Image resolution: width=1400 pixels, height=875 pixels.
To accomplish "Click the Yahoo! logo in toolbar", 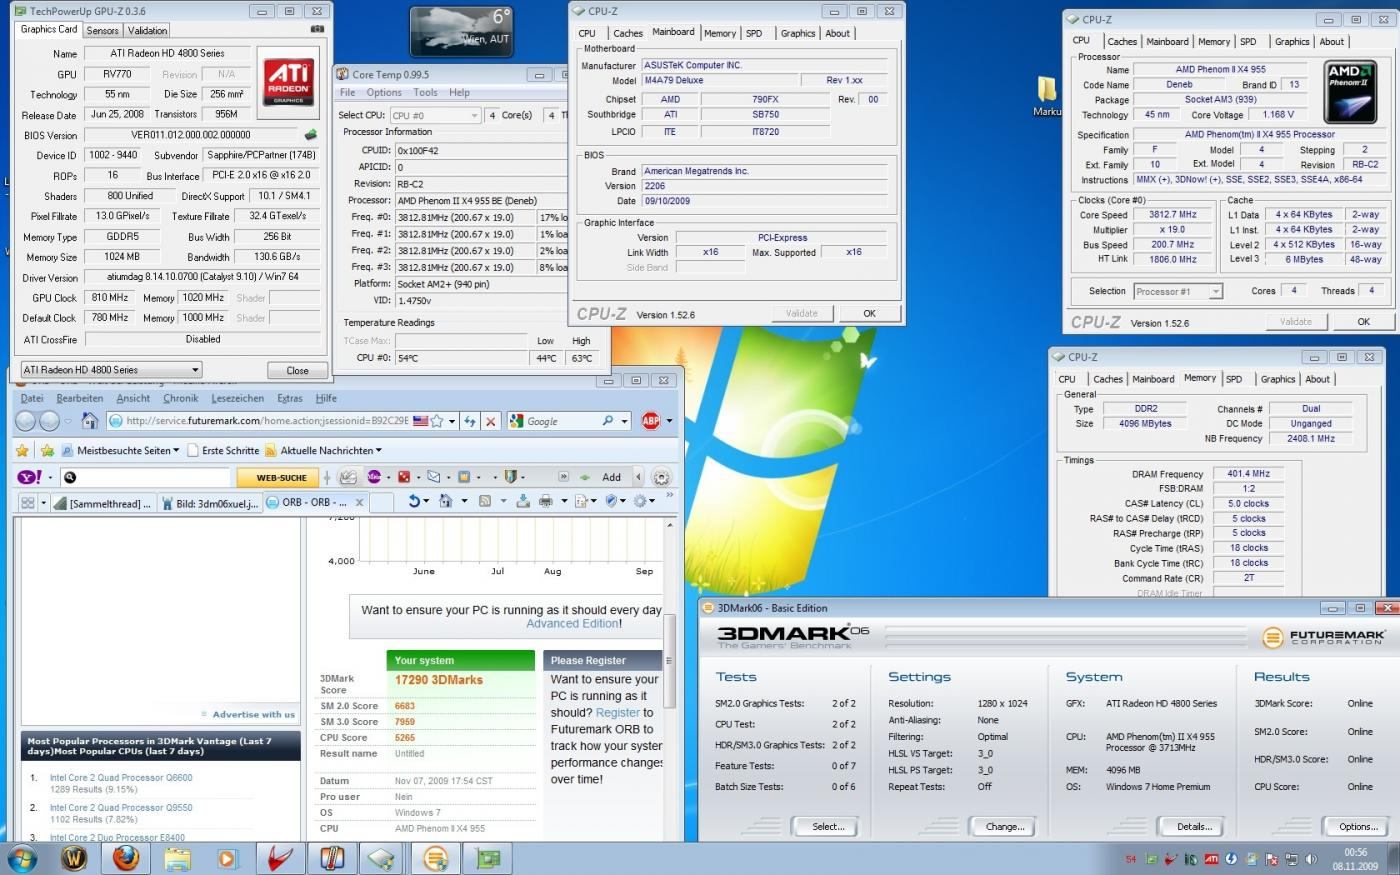I will tap(28, 477).
